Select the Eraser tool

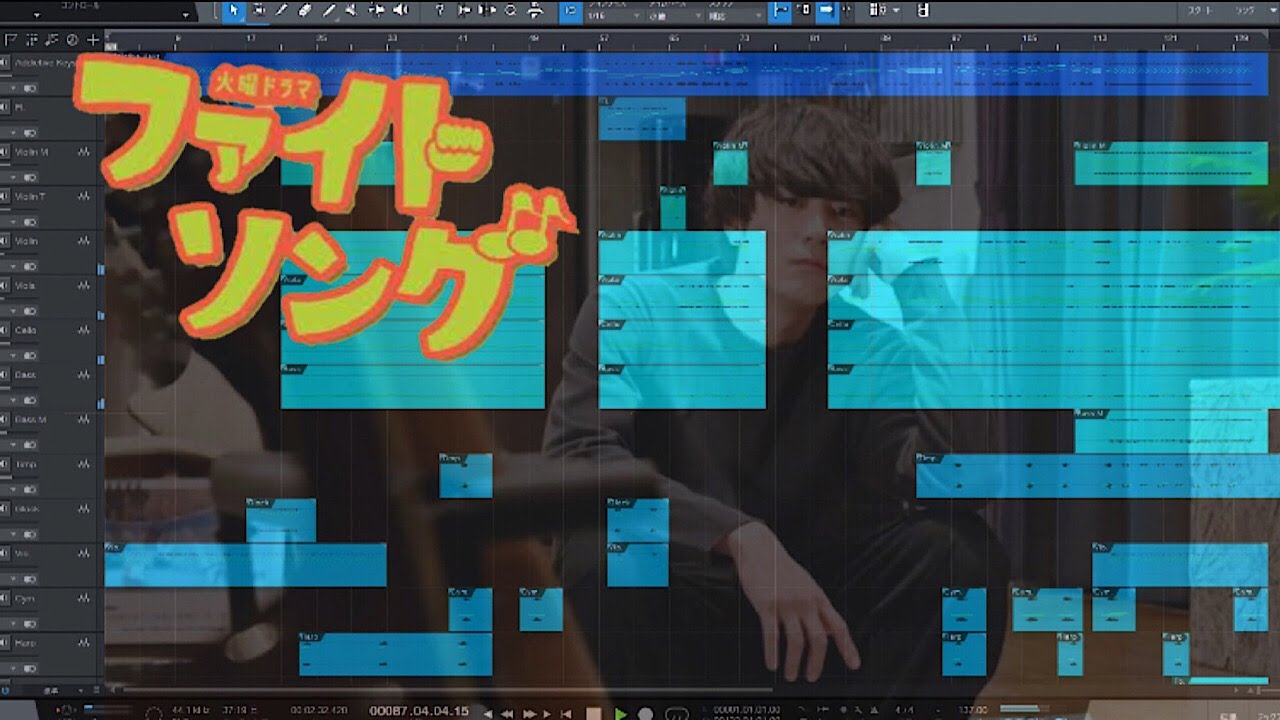click(305, 10)
